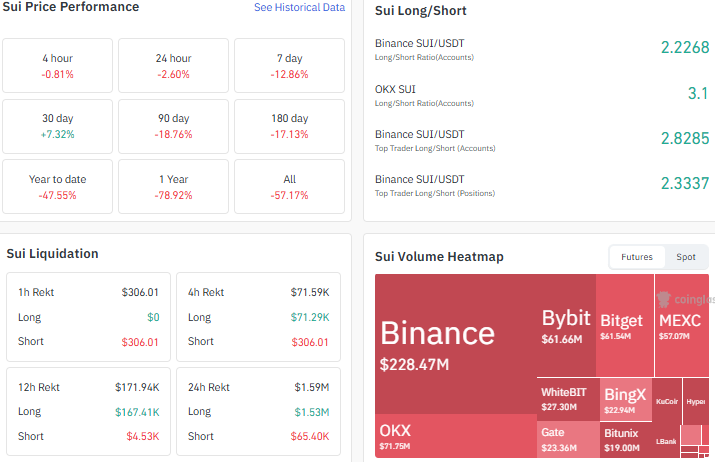
Task: Click the Bitunix $19.00M heatmap tile
Action: click(626, 439)
